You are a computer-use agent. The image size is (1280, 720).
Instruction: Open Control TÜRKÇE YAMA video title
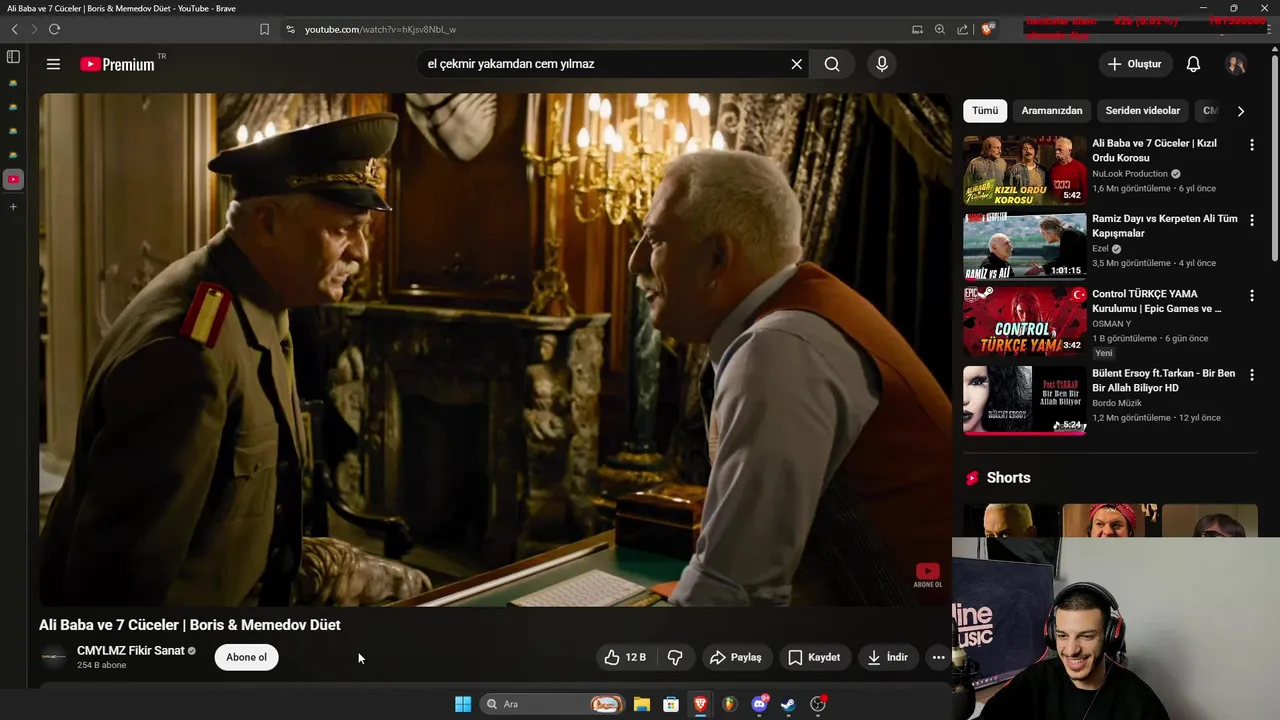1157,301
